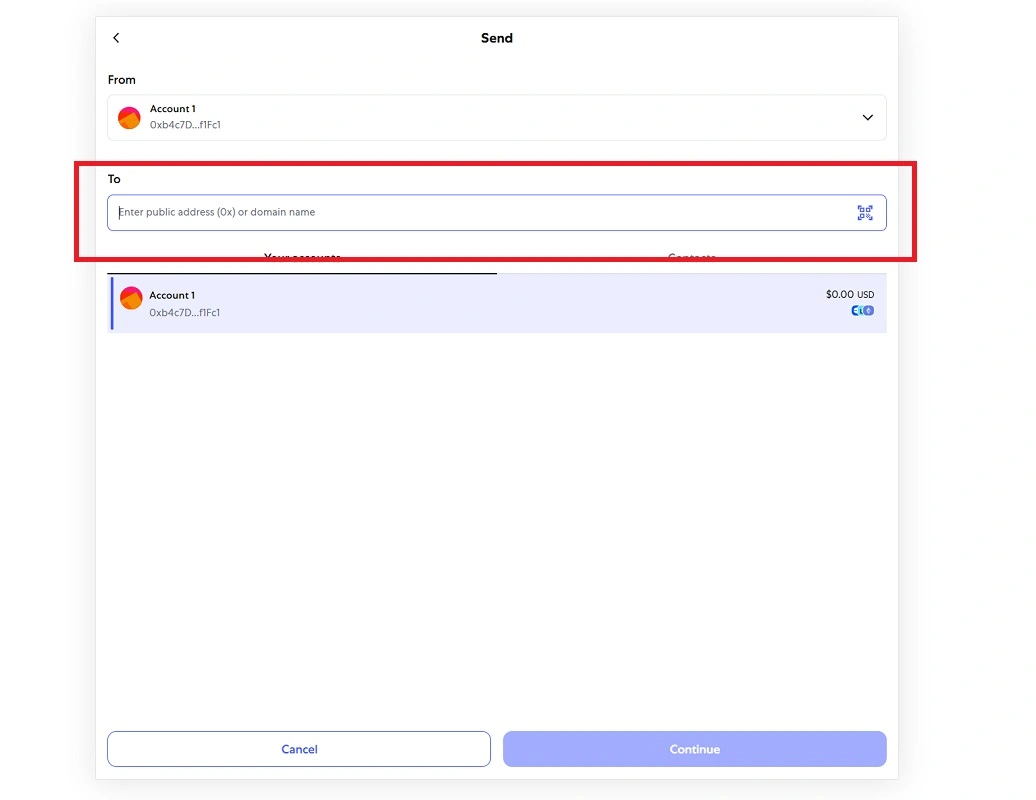
Task: Click the Account 1 avatar in From
Action: [x=130, y=118]
